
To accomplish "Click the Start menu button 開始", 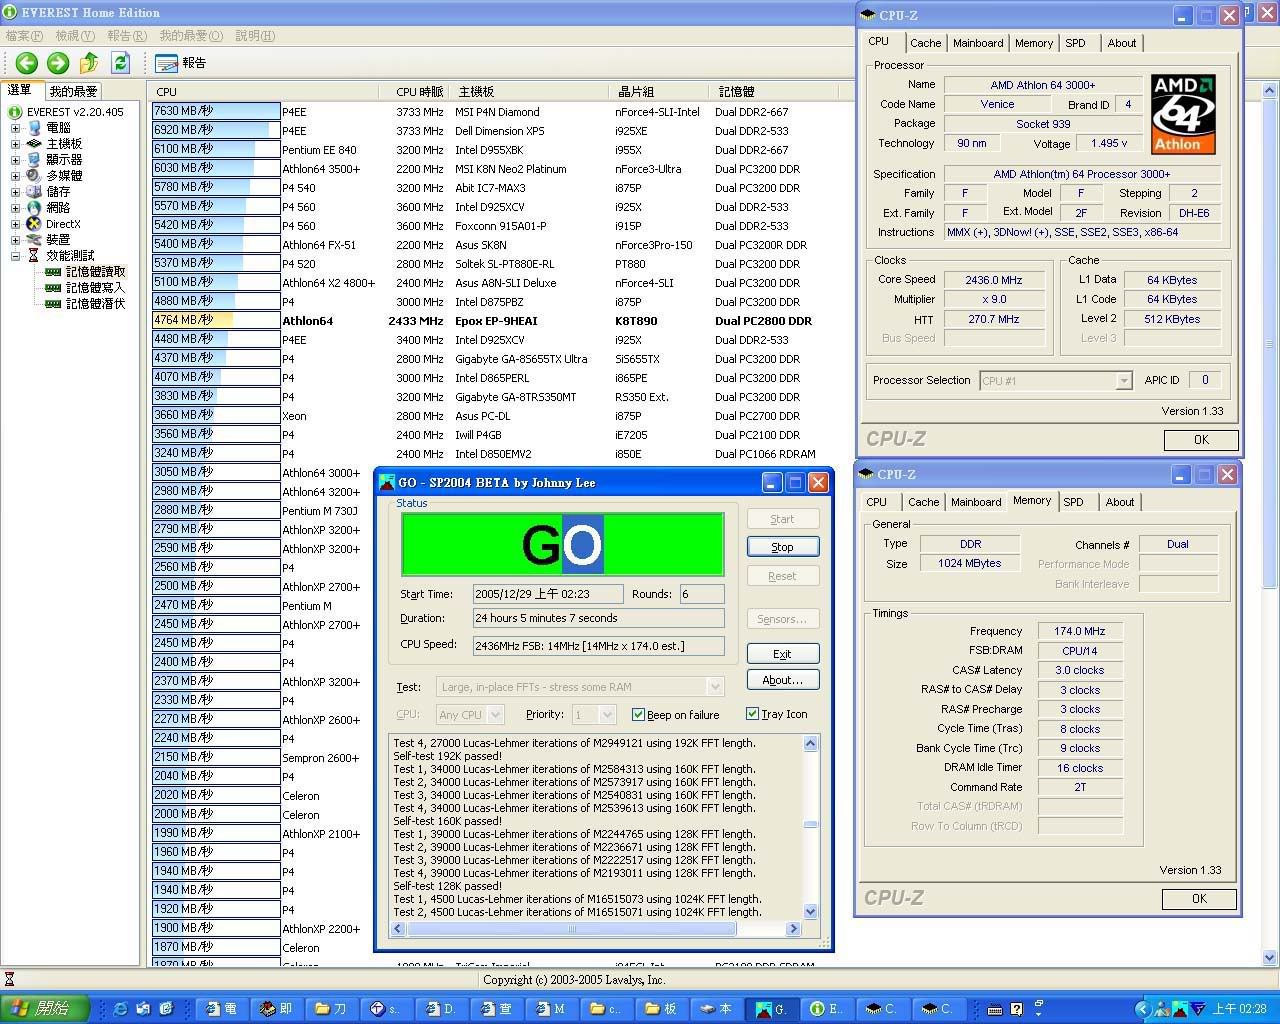I will click(45, 1008).
